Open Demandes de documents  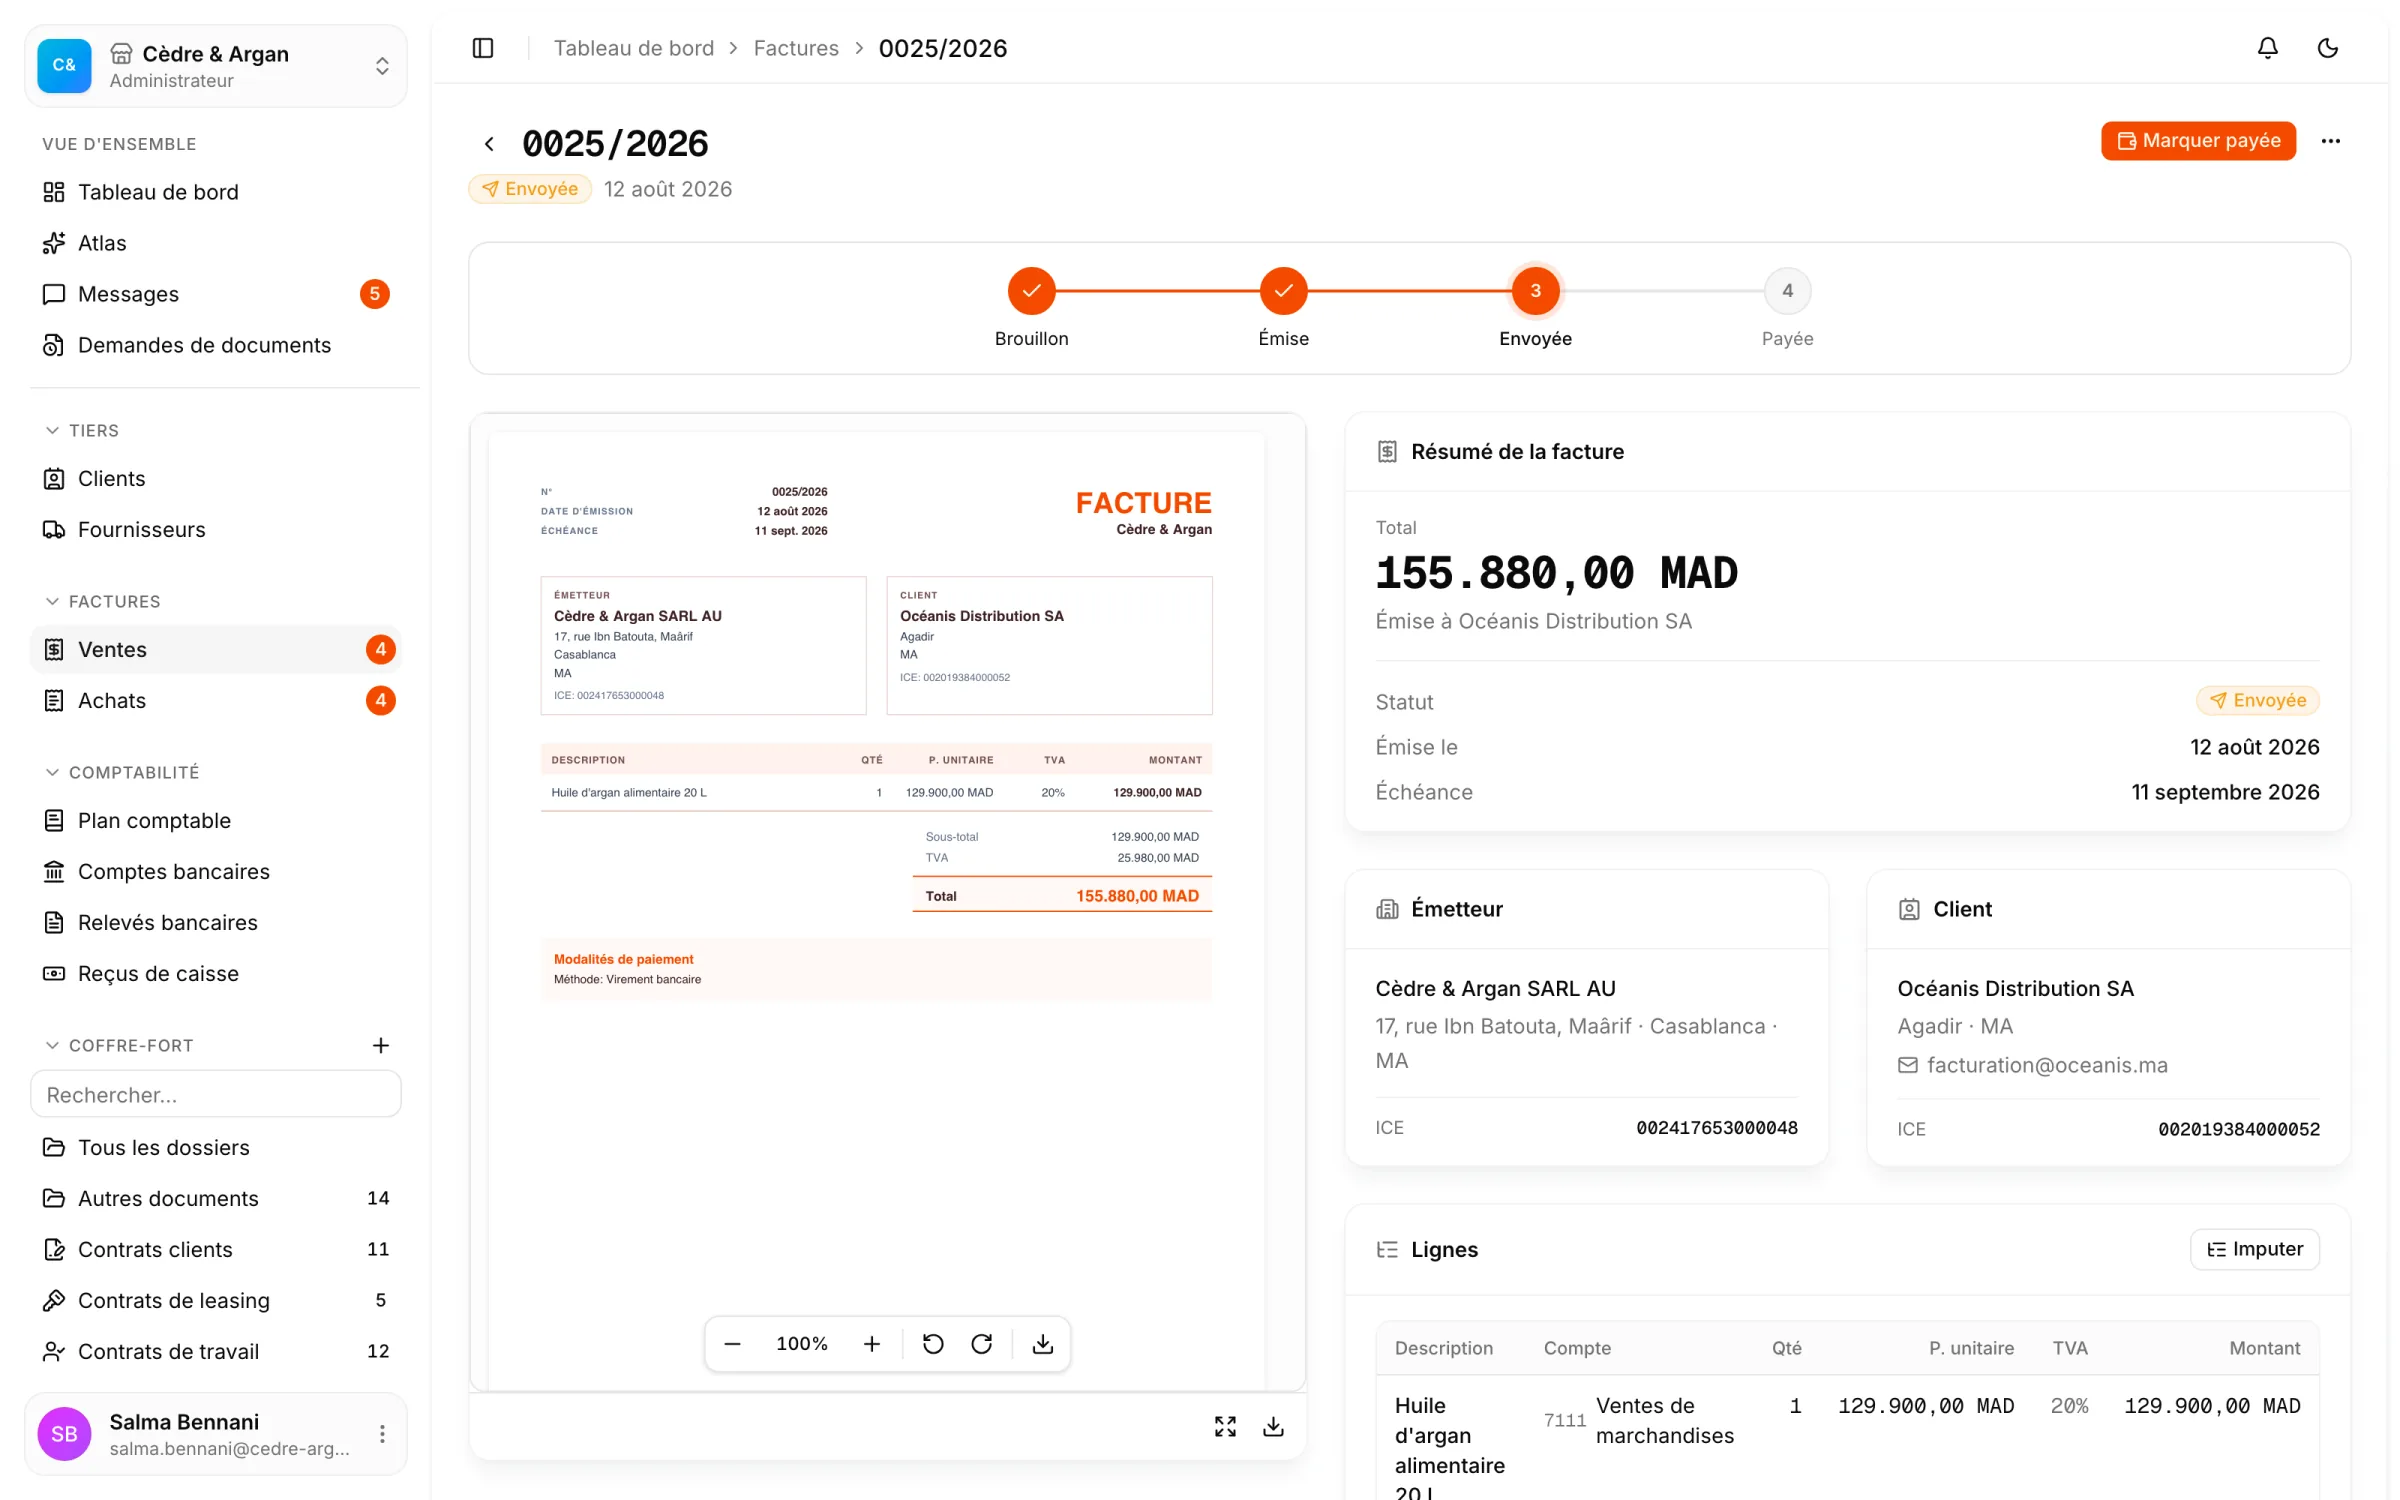216,345
